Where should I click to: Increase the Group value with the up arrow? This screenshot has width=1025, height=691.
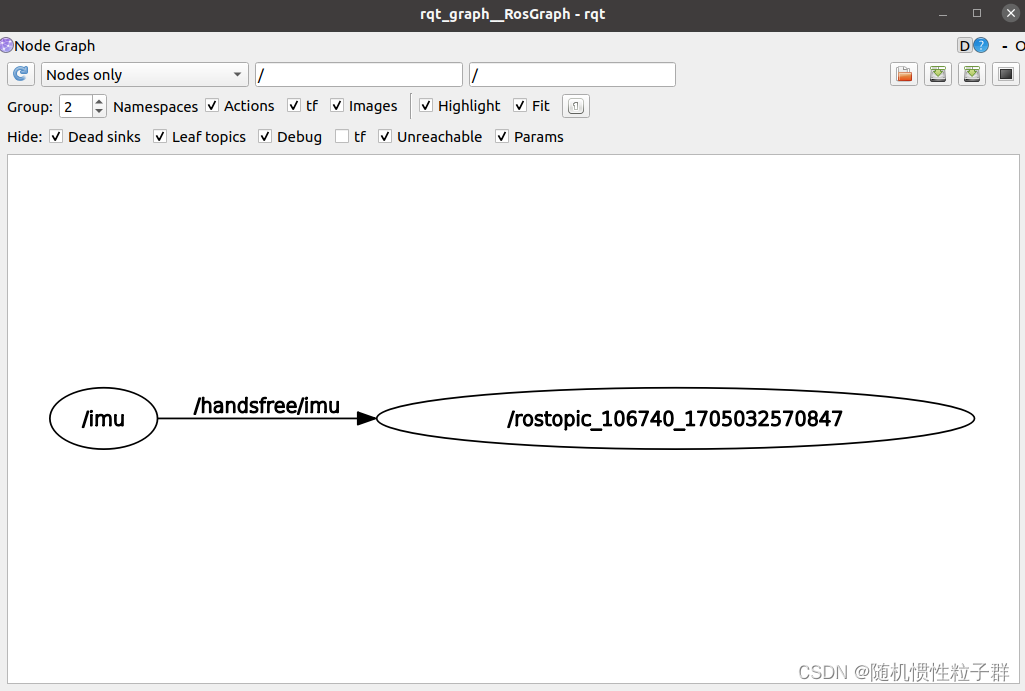[x=97, y=100]
